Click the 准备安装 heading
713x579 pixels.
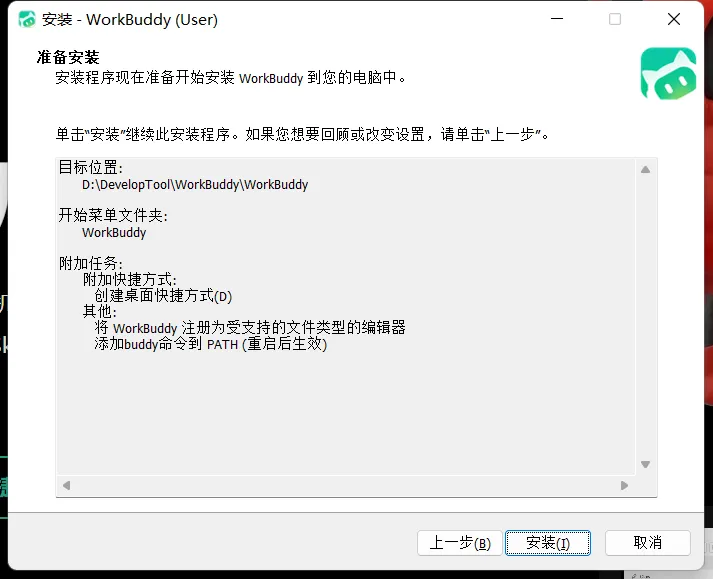(x=68, y=58)
